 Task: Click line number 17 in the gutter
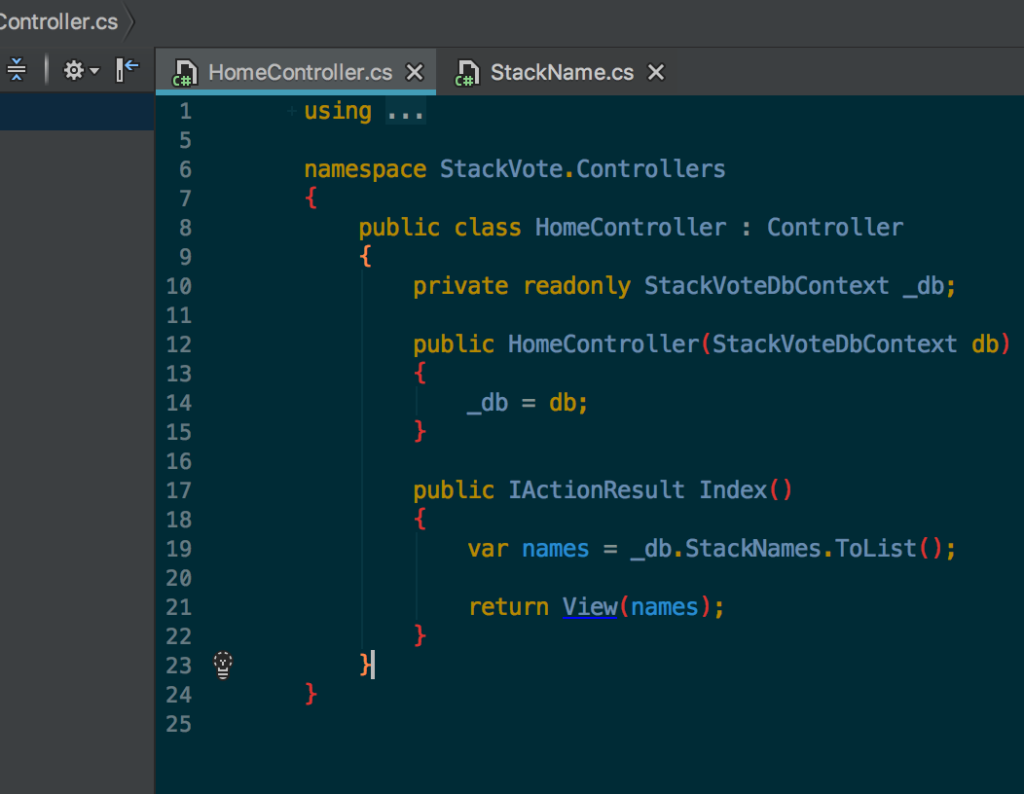[178, 490]
